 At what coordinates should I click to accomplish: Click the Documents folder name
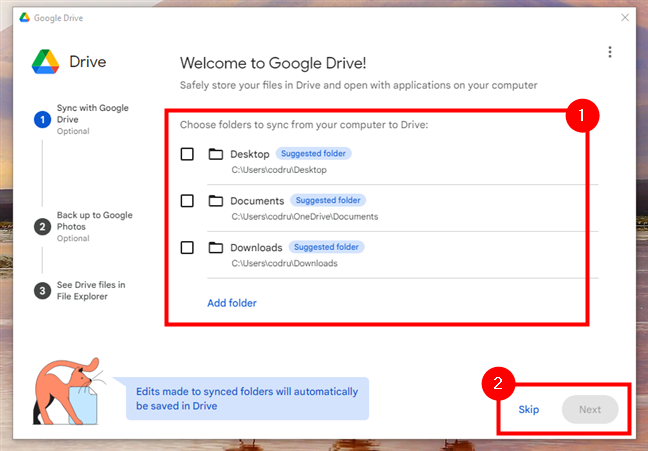coord(257,201)
